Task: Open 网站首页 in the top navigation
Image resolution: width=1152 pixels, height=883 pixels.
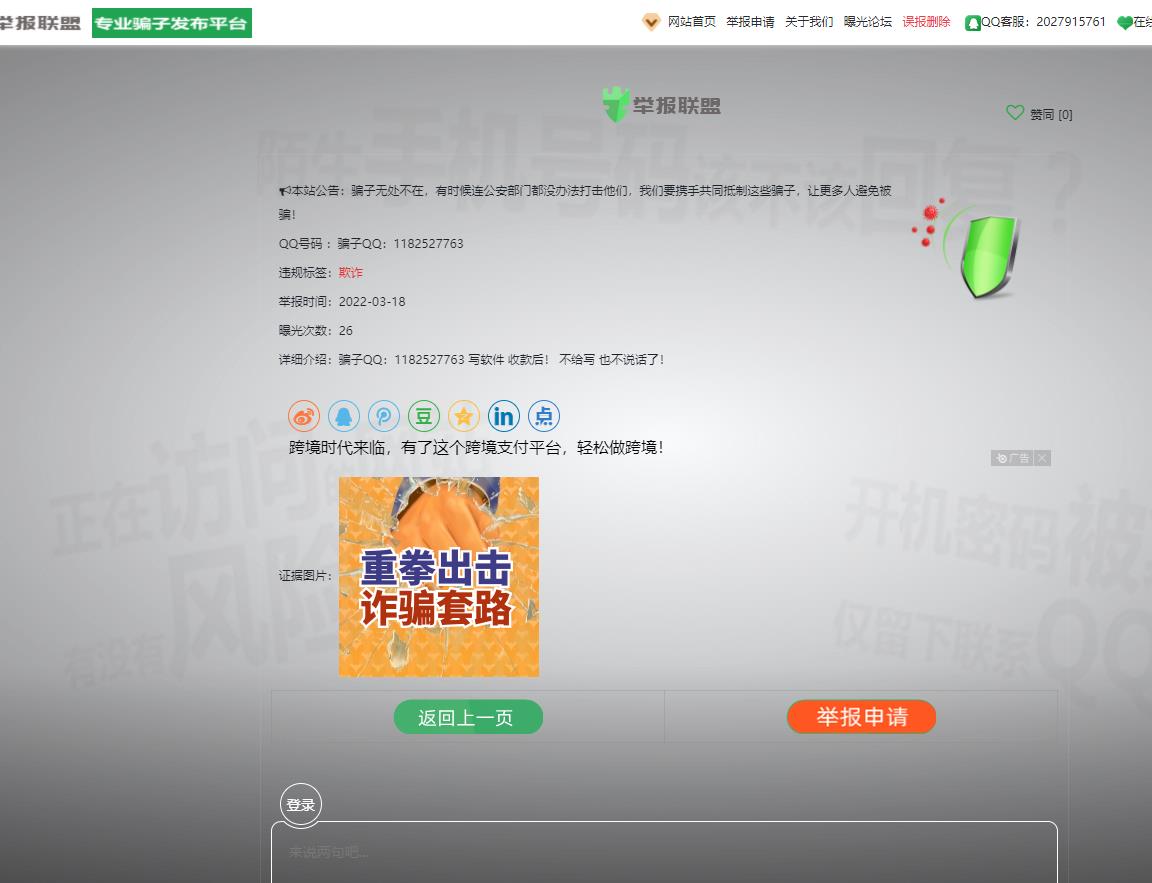Action: 691,22
